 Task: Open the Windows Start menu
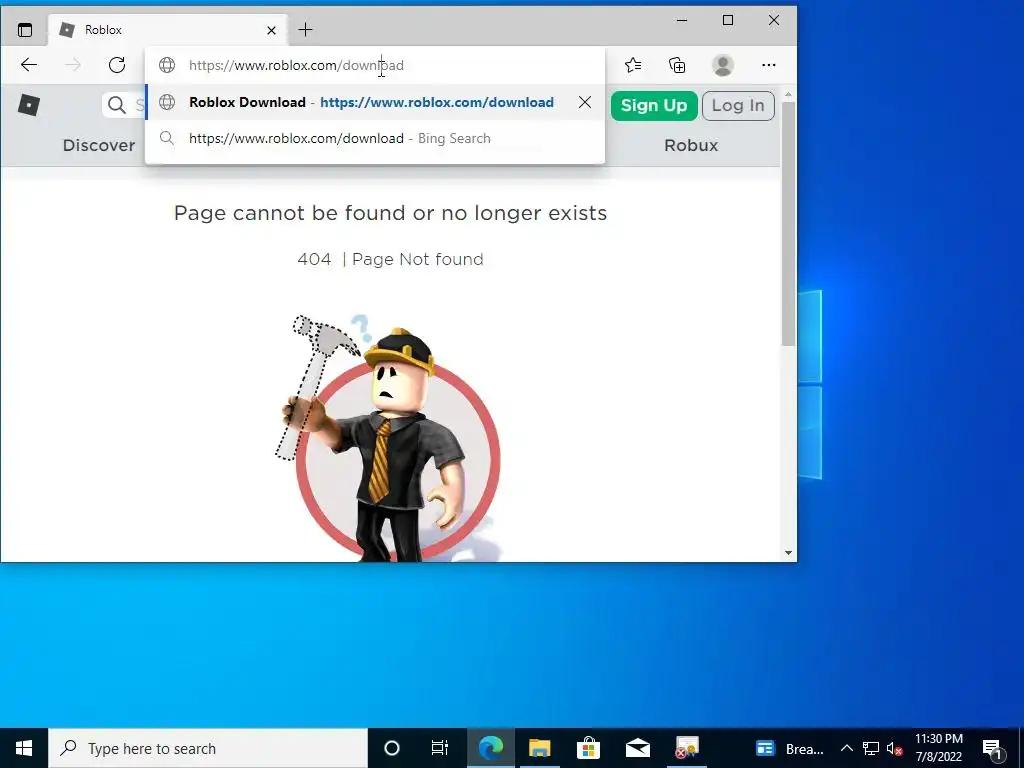coord(24,748)
